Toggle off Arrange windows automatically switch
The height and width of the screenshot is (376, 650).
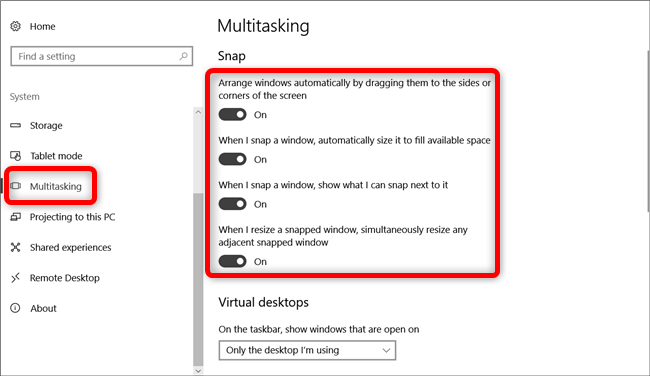click(233, 114)
